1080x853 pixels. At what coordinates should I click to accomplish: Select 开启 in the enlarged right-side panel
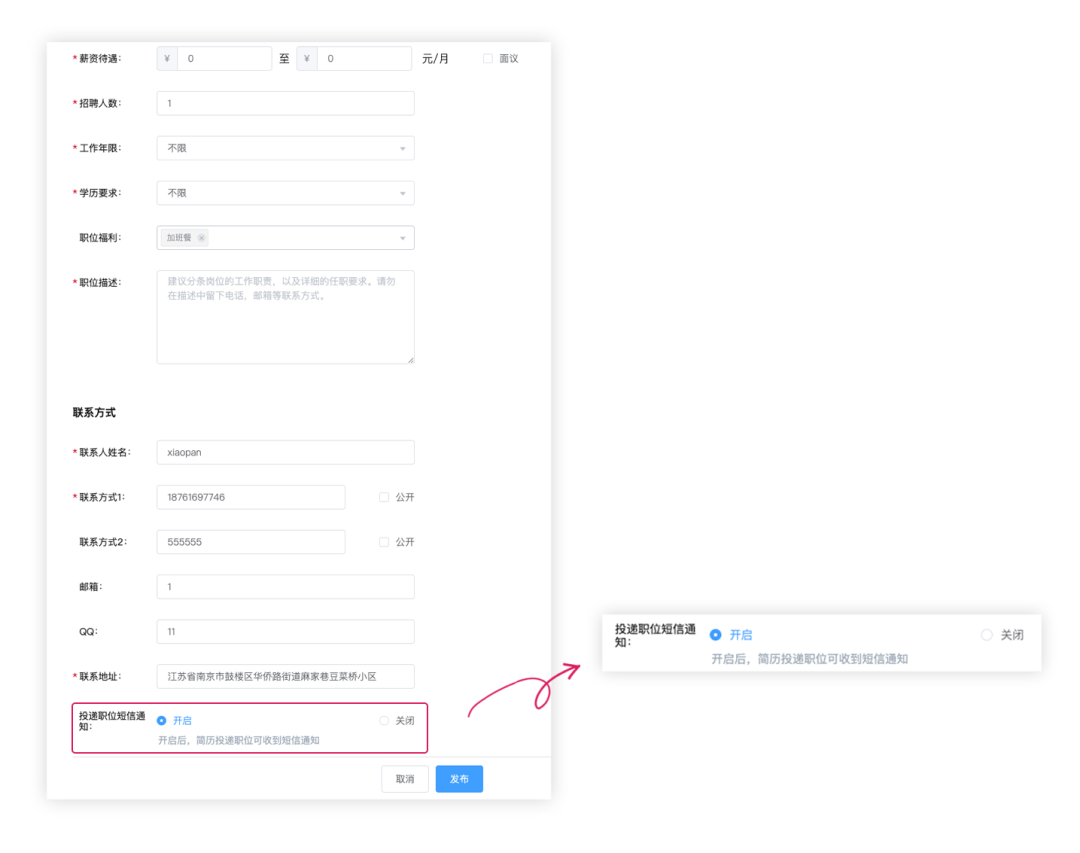pos(715,634)
